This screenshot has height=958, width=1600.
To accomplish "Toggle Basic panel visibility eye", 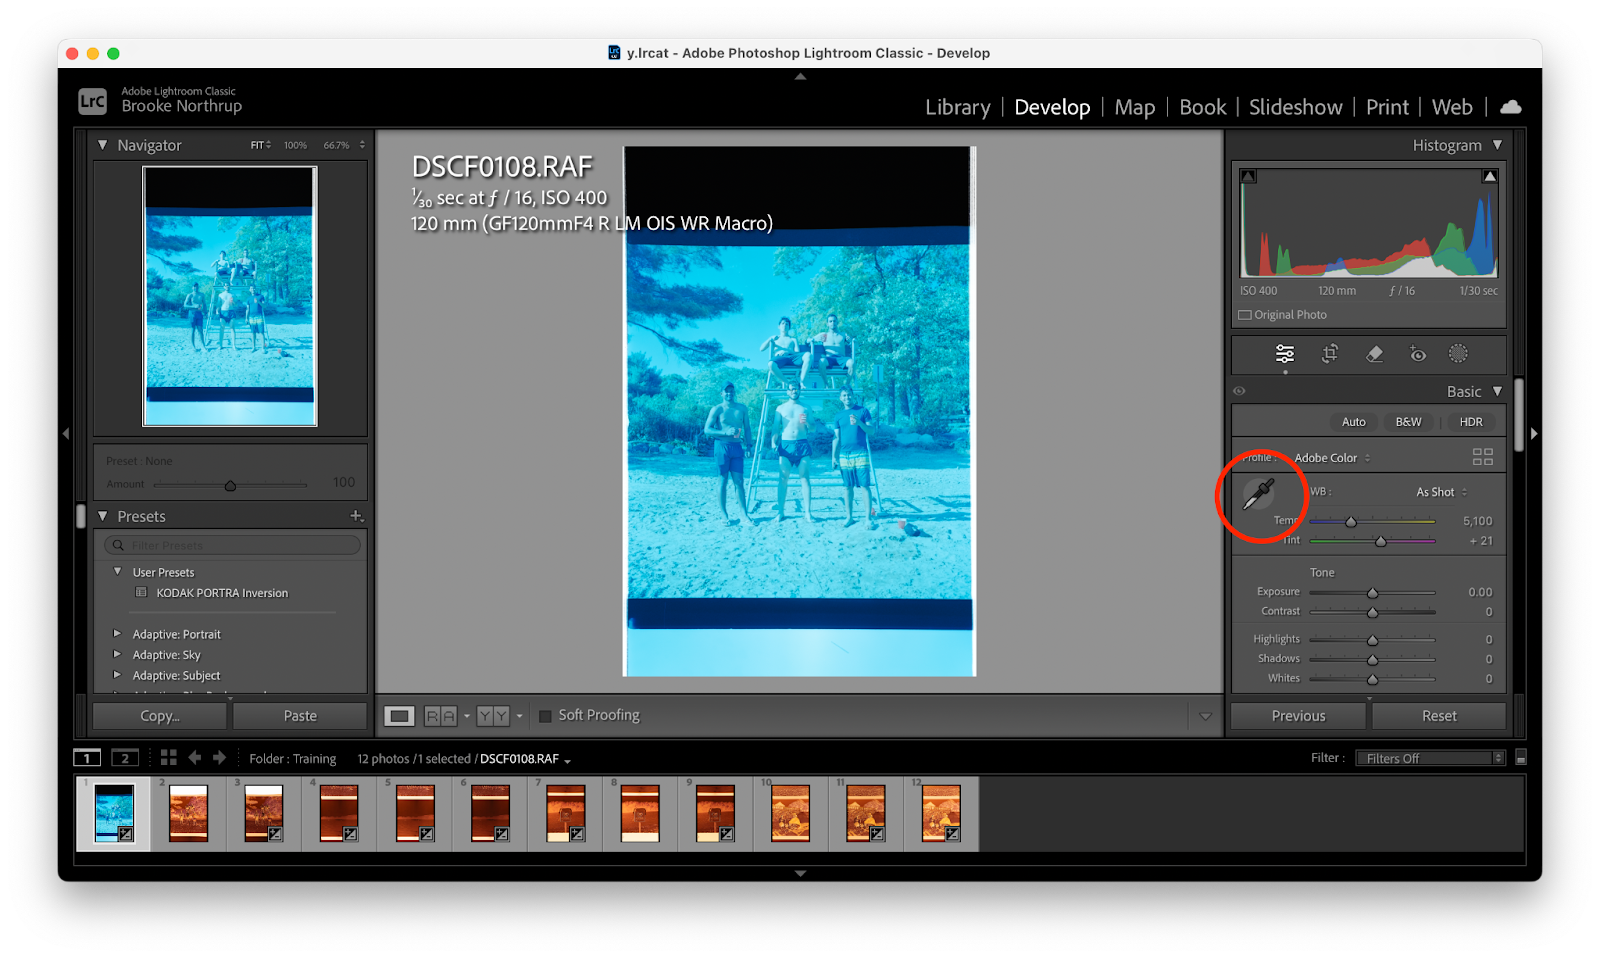I will [x=1240, y=391].
